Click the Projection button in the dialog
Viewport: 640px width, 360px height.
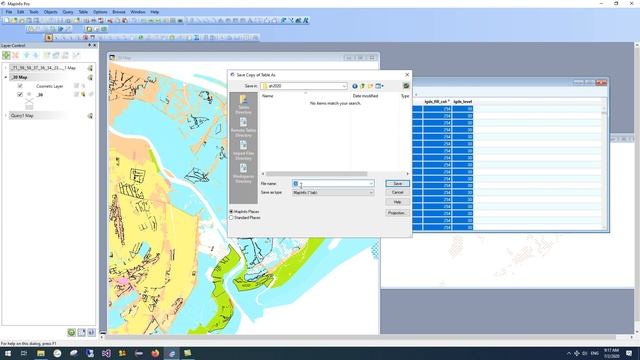click(x=397, y=213)
